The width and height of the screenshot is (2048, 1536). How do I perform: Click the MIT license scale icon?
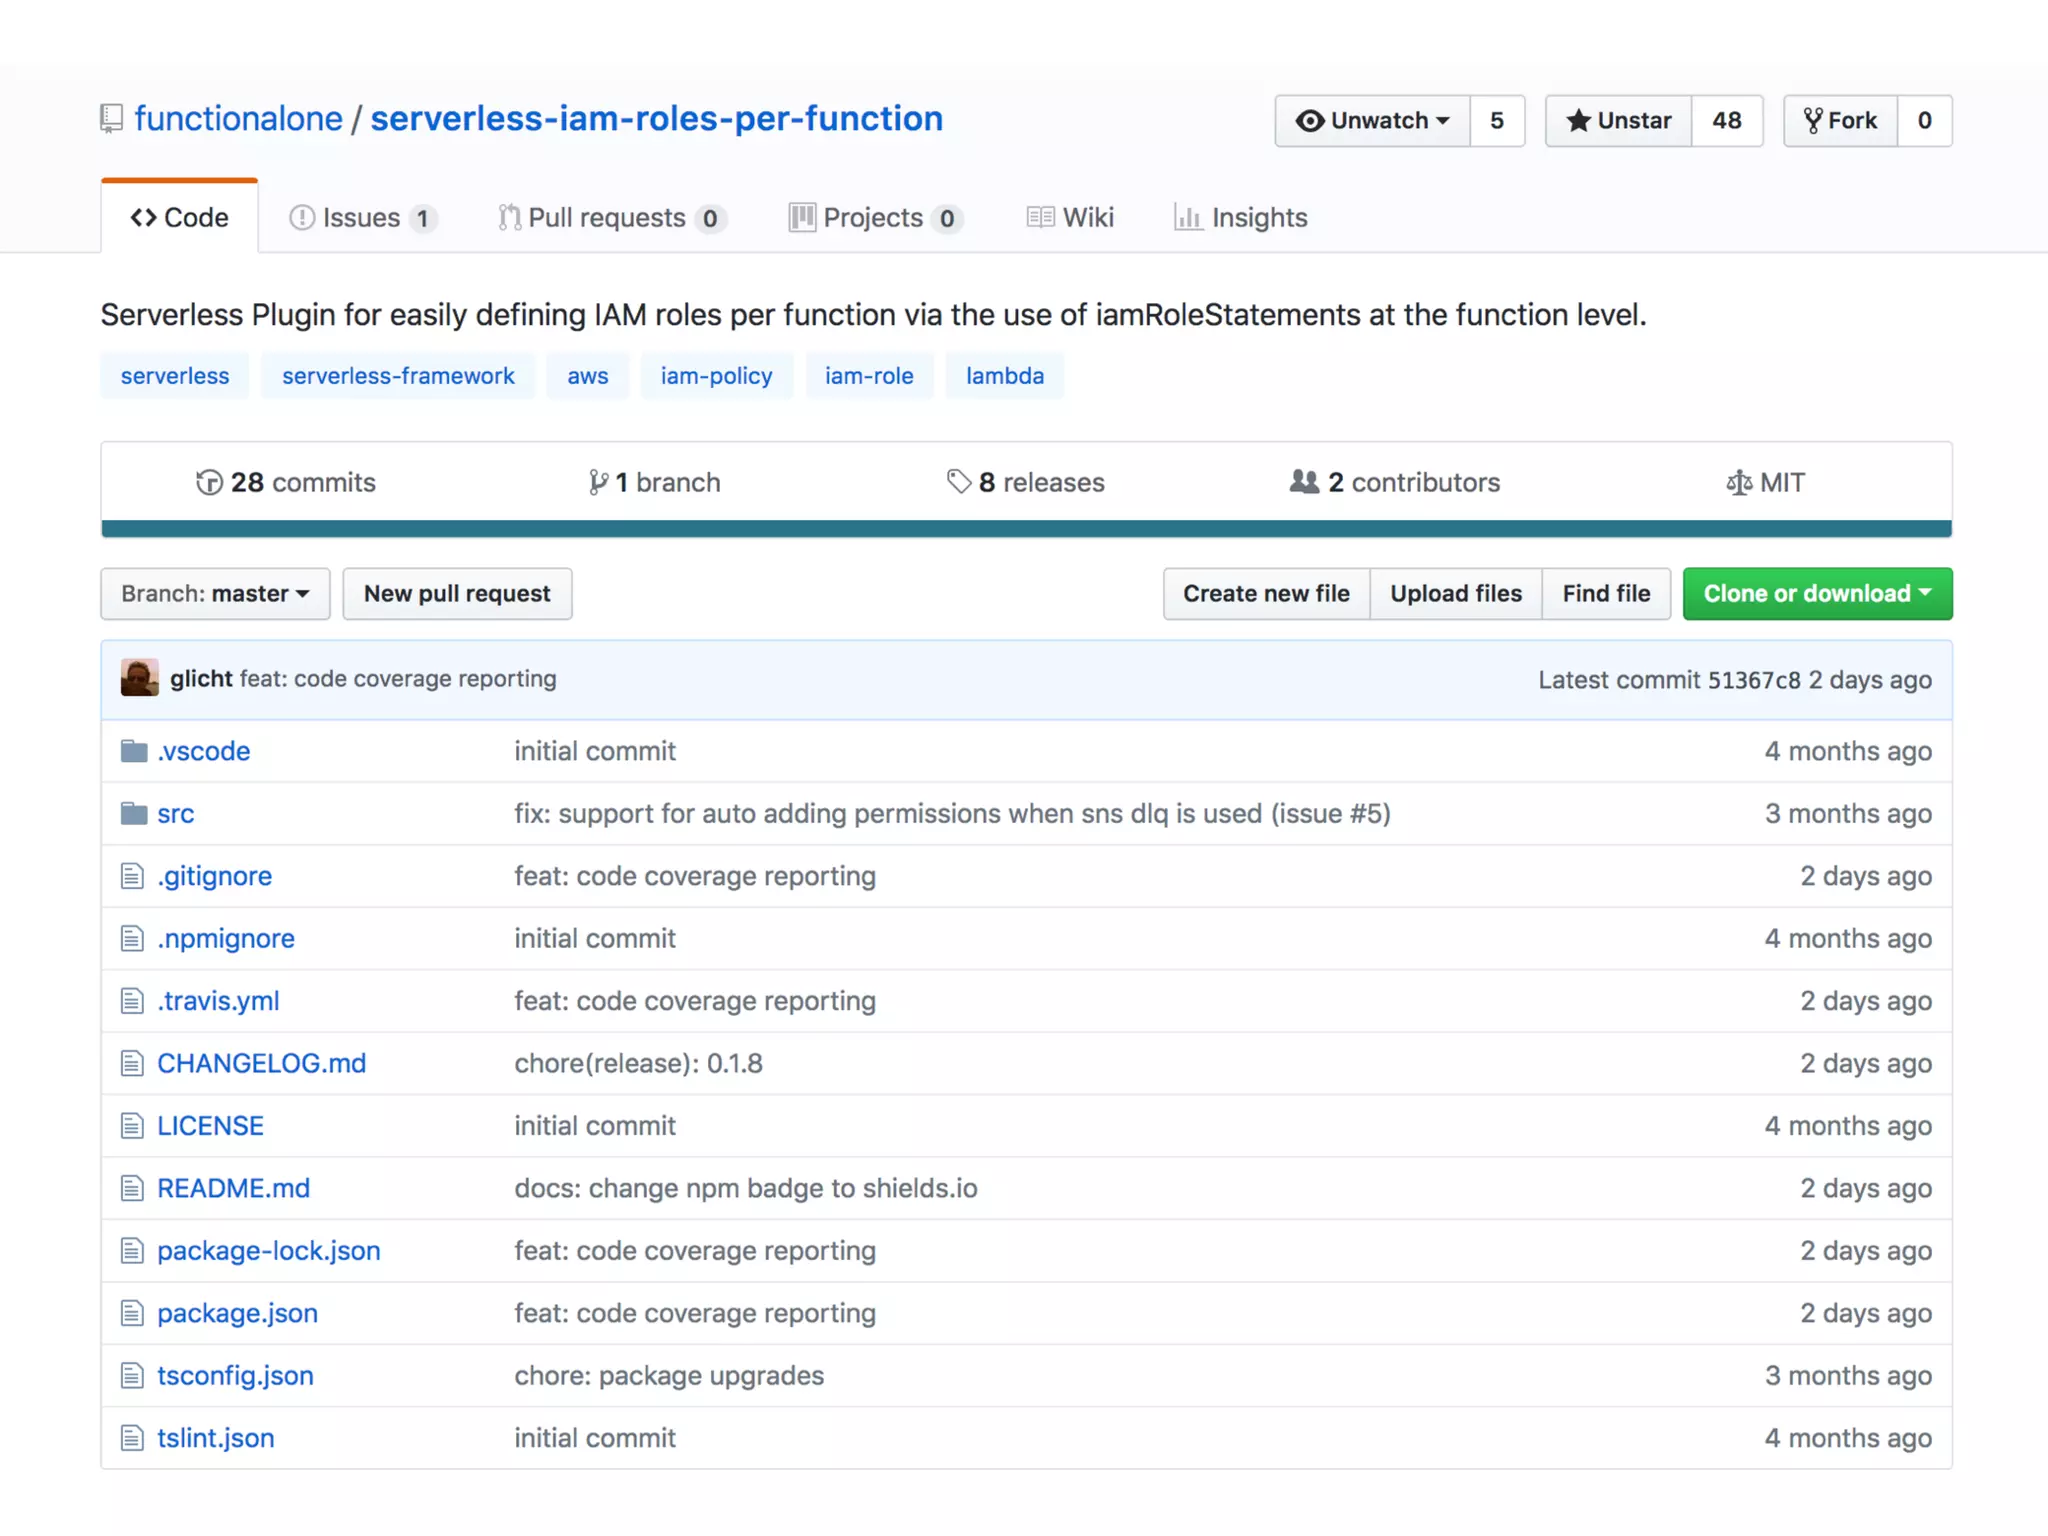(x=1738, y=483)
